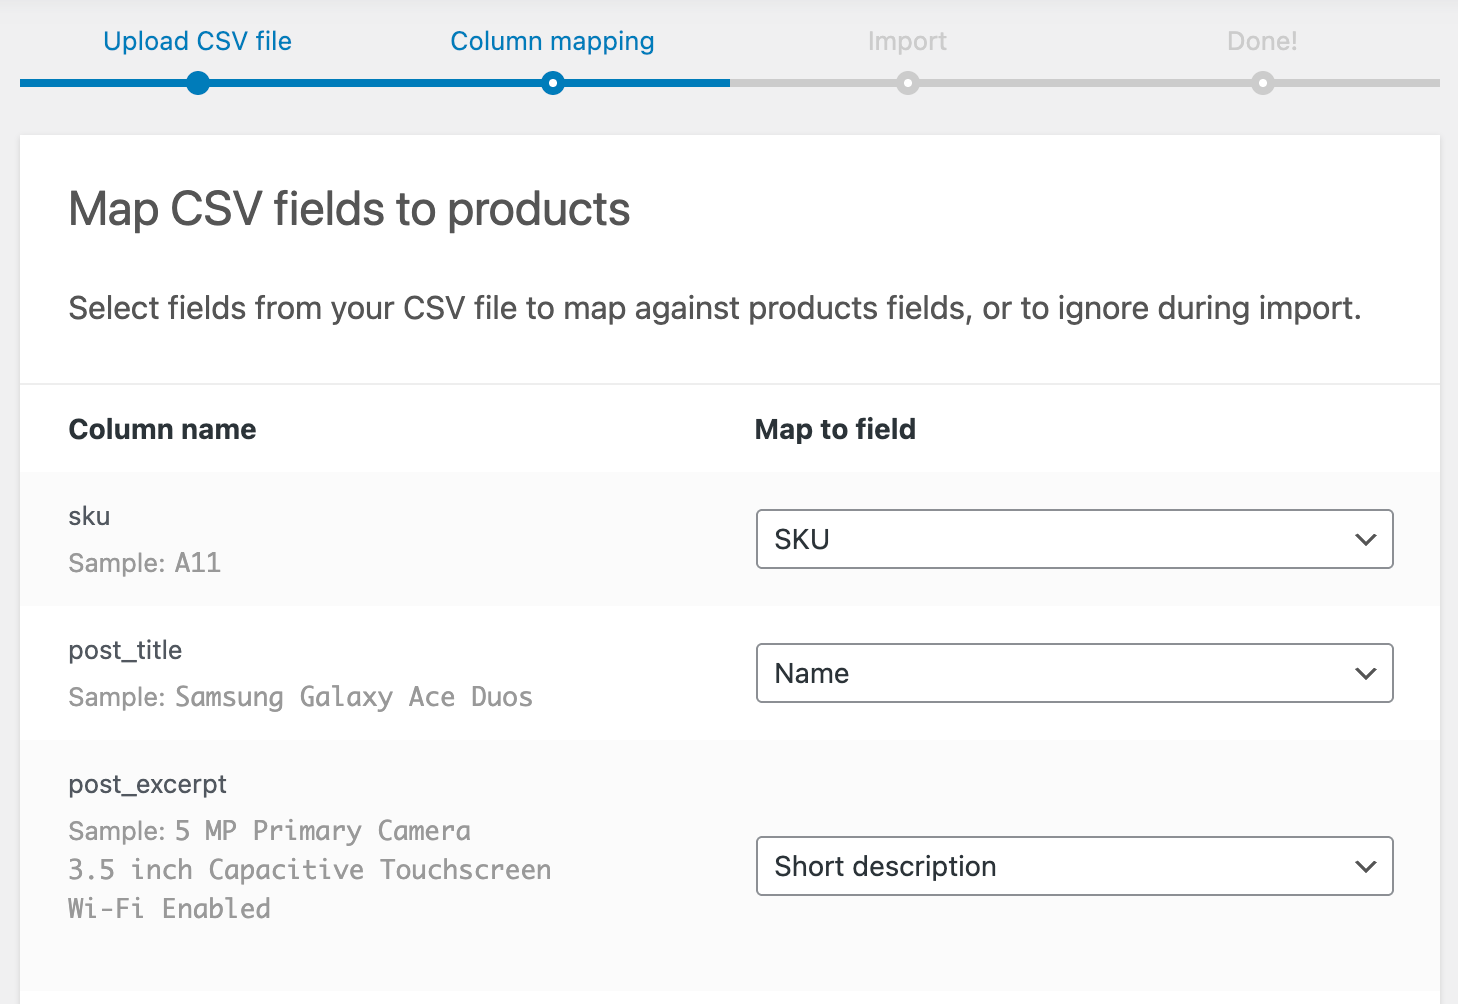
Task: Click the Done! step progress dot
Action: (x=1263, y=83)
